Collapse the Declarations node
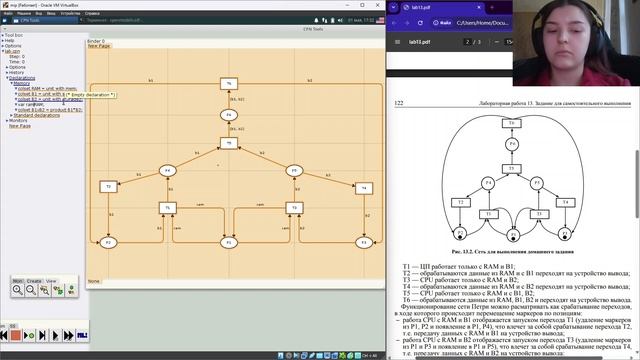Screen dimensions: 640x360 coord(7,78)
